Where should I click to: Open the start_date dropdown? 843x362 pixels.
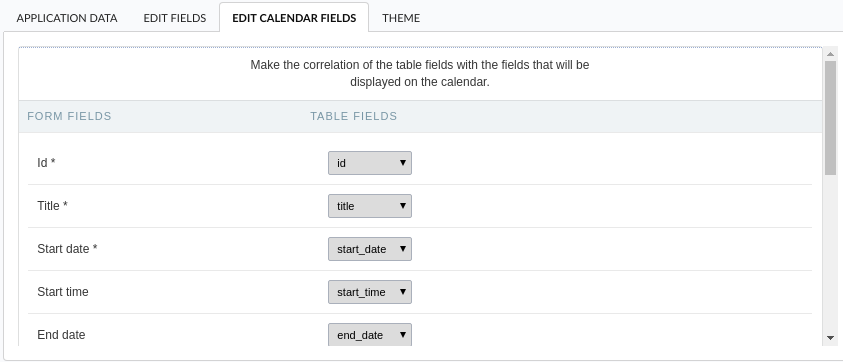point(370,249)
